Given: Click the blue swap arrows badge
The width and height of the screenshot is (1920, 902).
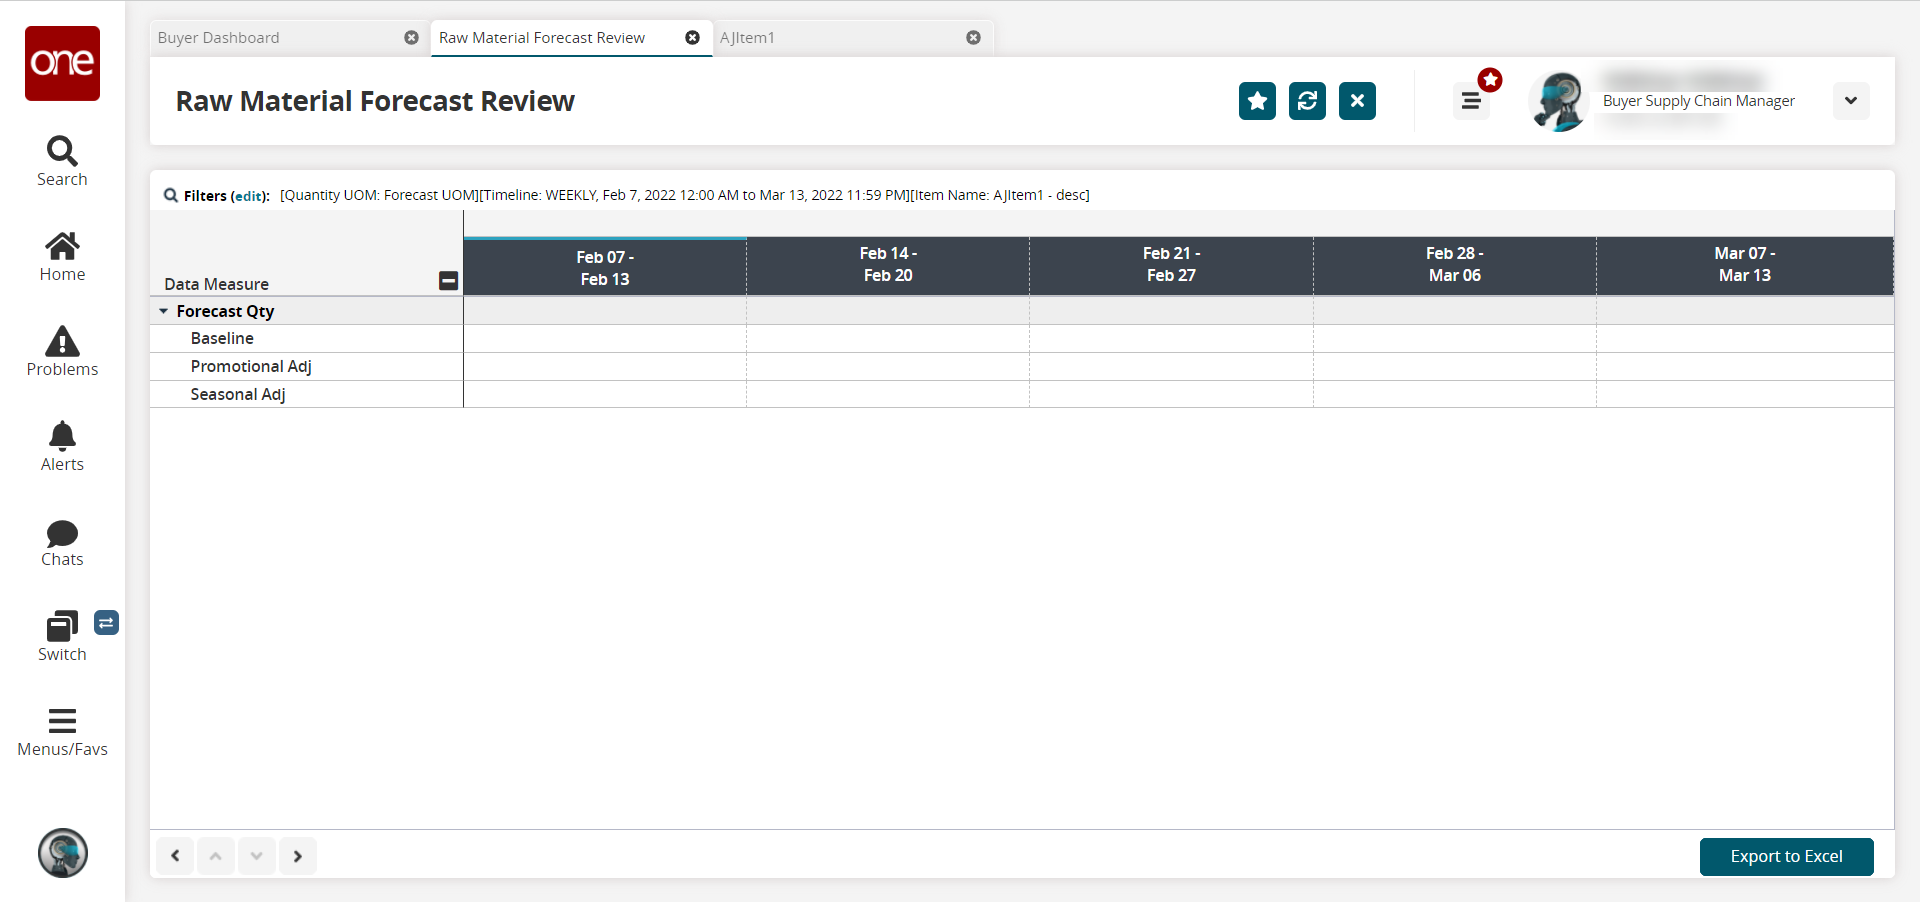Looking at the screenshot, I should [107, 623].
